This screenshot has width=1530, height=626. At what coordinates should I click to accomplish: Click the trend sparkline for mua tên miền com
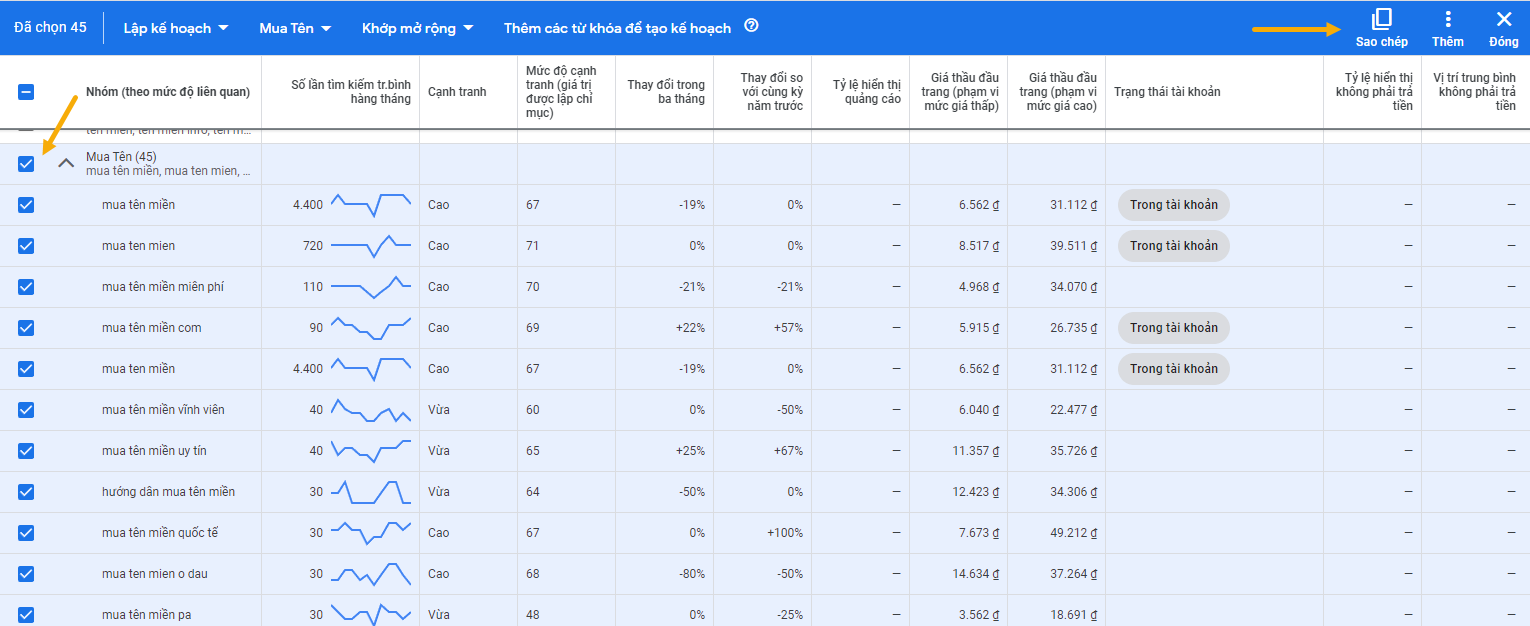tap(371, 328)
